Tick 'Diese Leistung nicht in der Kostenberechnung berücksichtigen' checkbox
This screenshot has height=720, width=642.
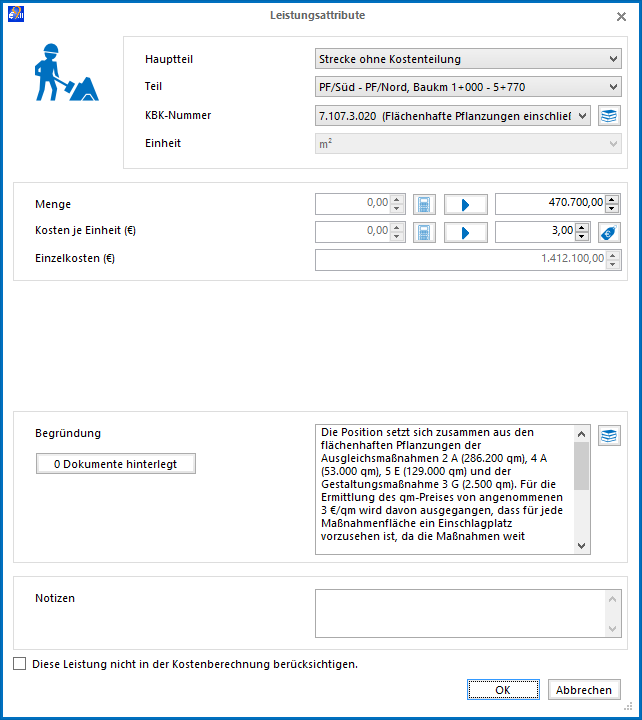[19, 664]
